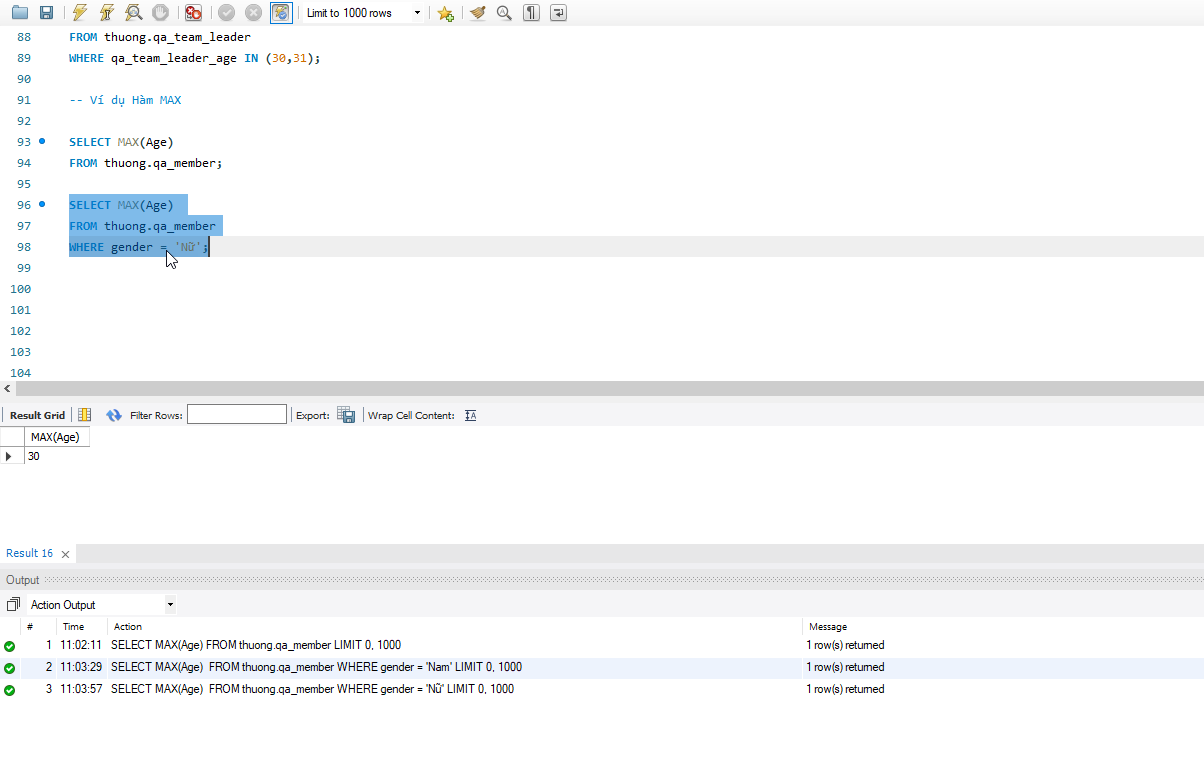This screenshot has width=1204, height=768.
Task: Show result grid view icon
Action: point(85,415)
